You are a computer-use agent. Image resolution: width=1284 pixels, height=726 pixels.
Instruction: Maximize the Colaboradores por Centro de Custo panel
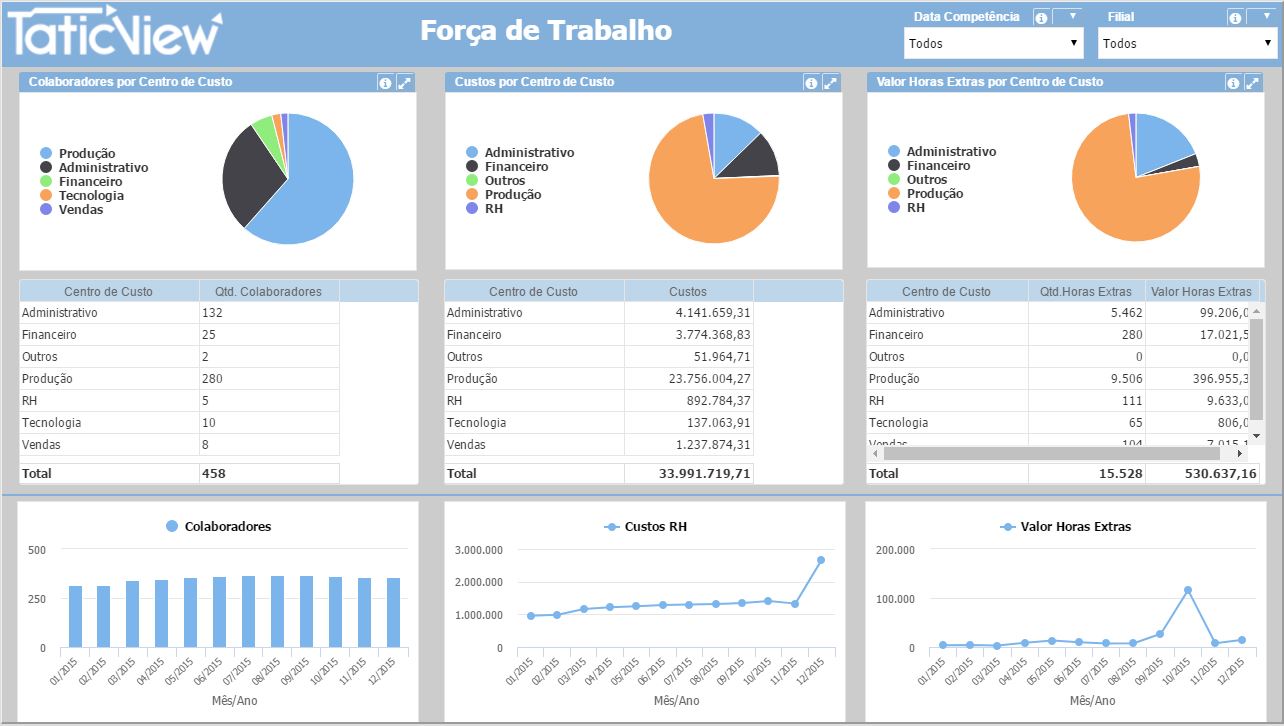pos(404,83)
